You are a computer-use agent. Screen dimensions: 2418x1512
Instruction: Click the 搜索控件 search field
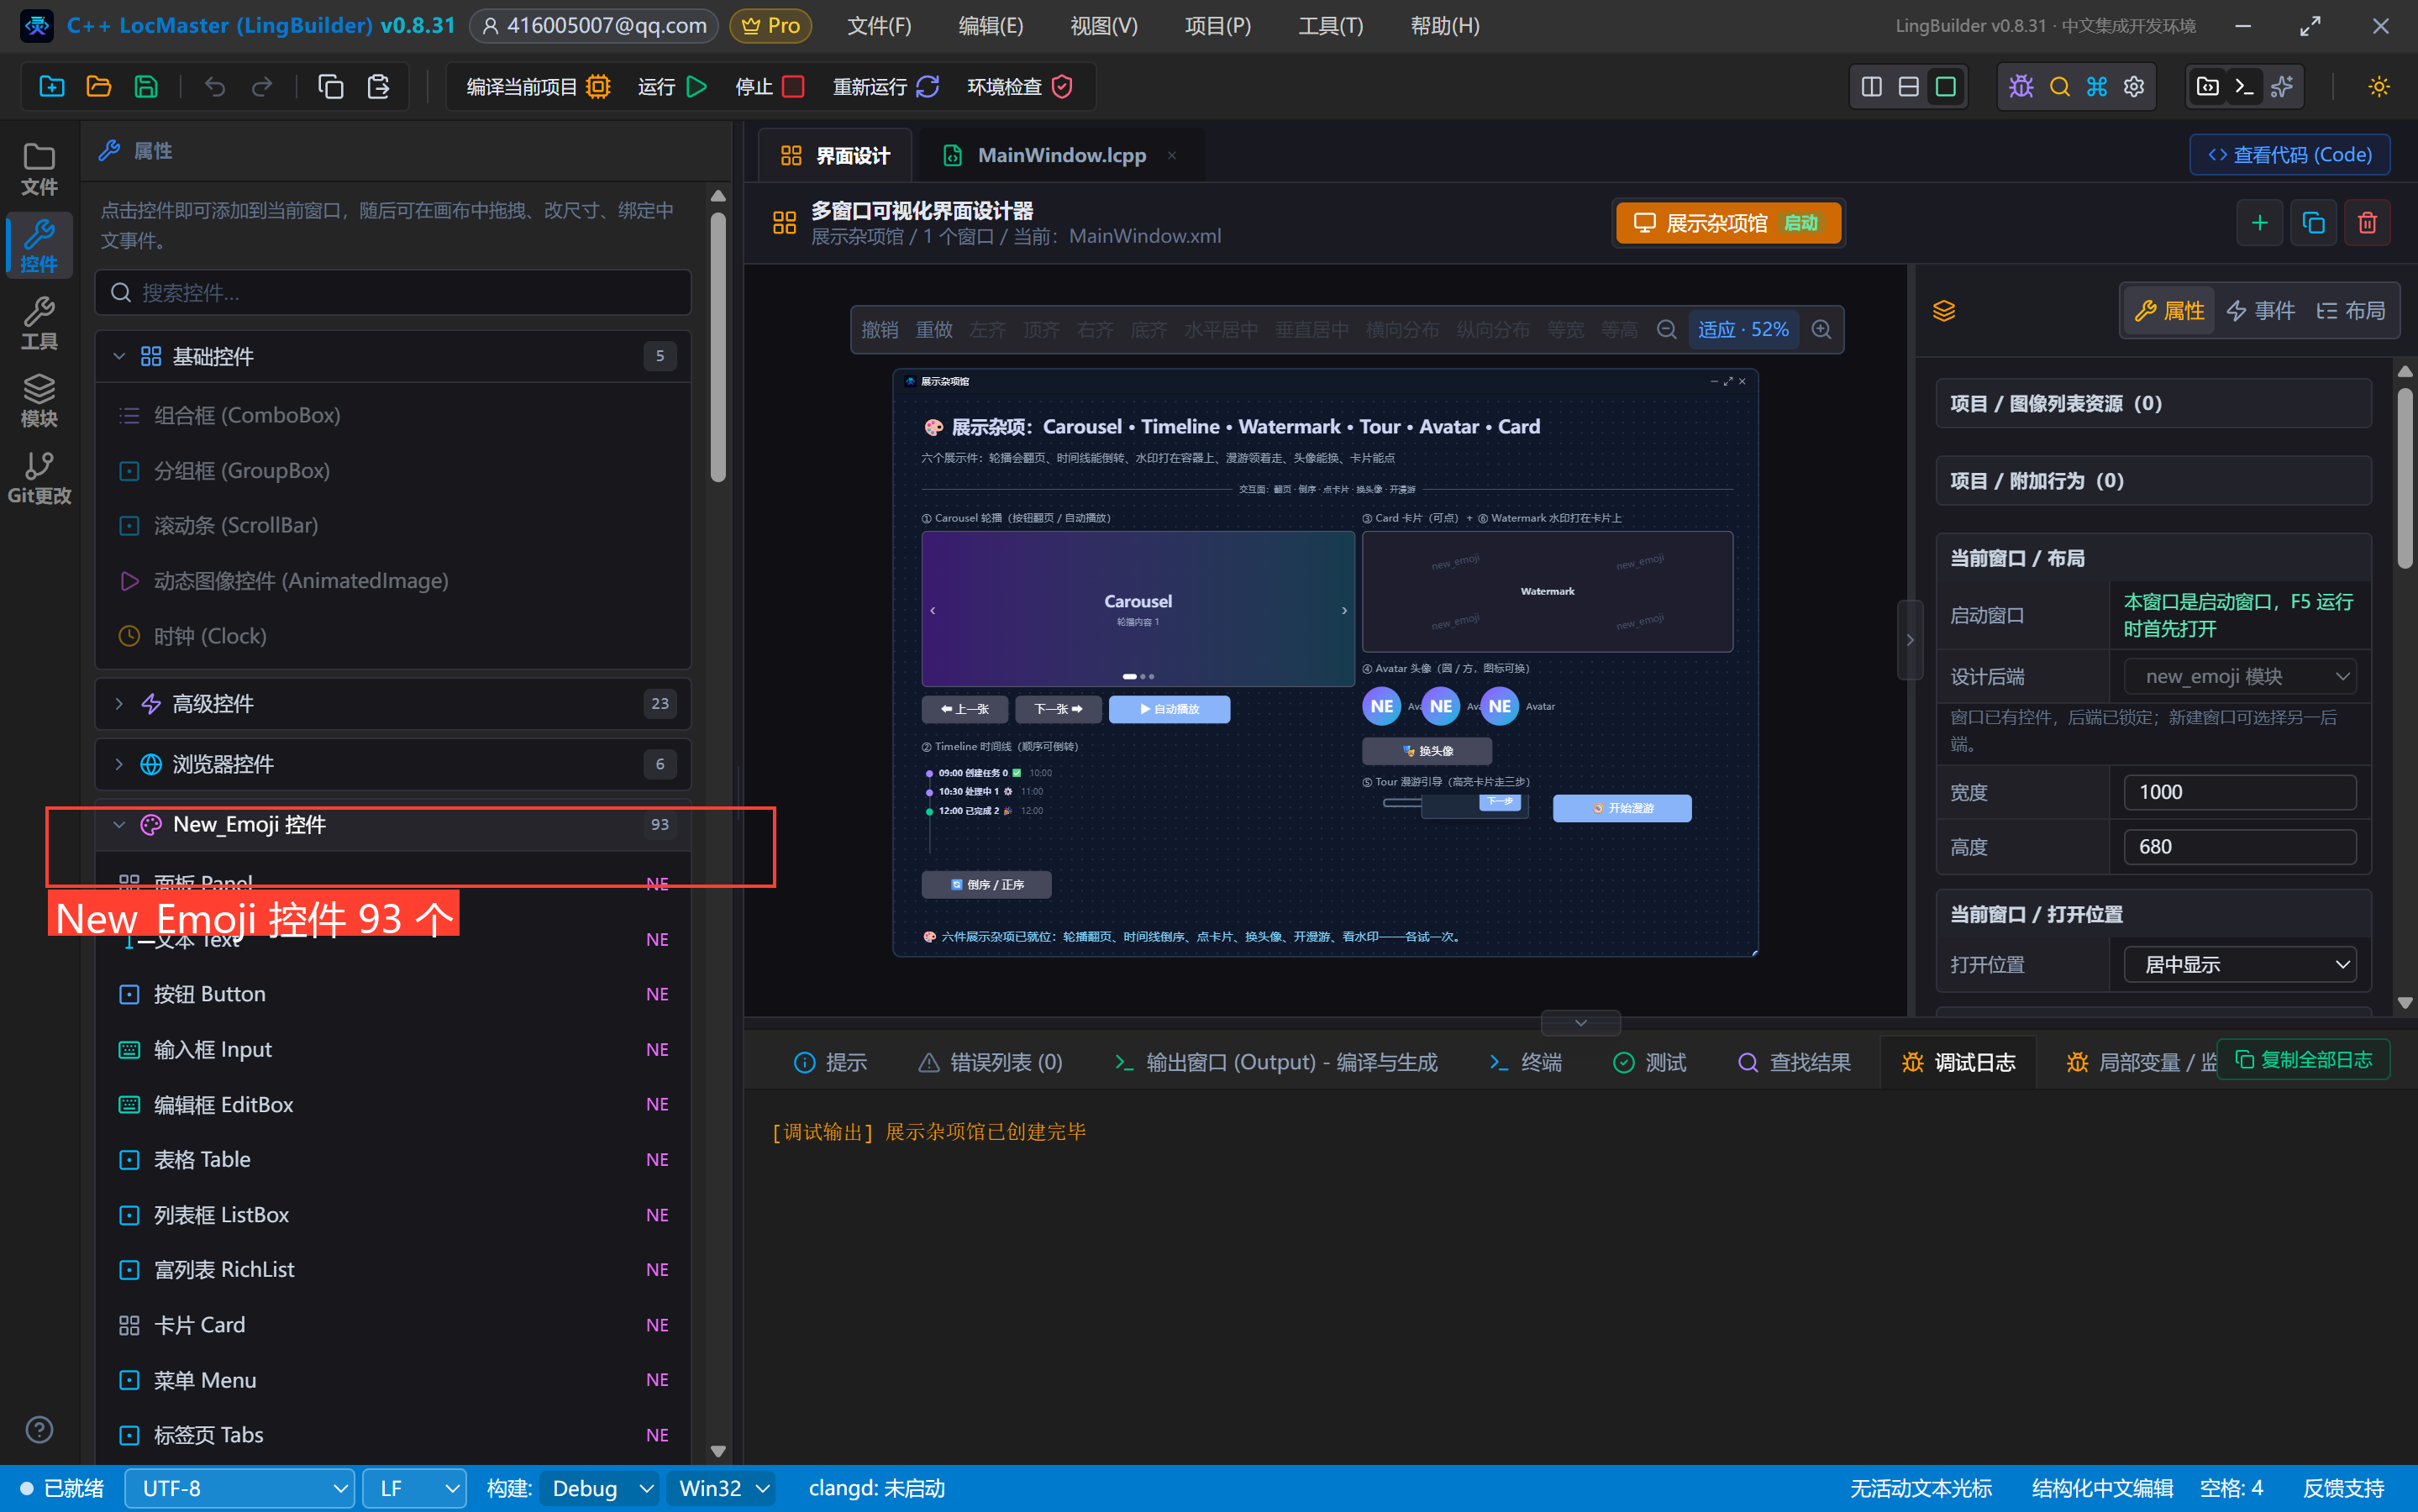click(394, 293)
